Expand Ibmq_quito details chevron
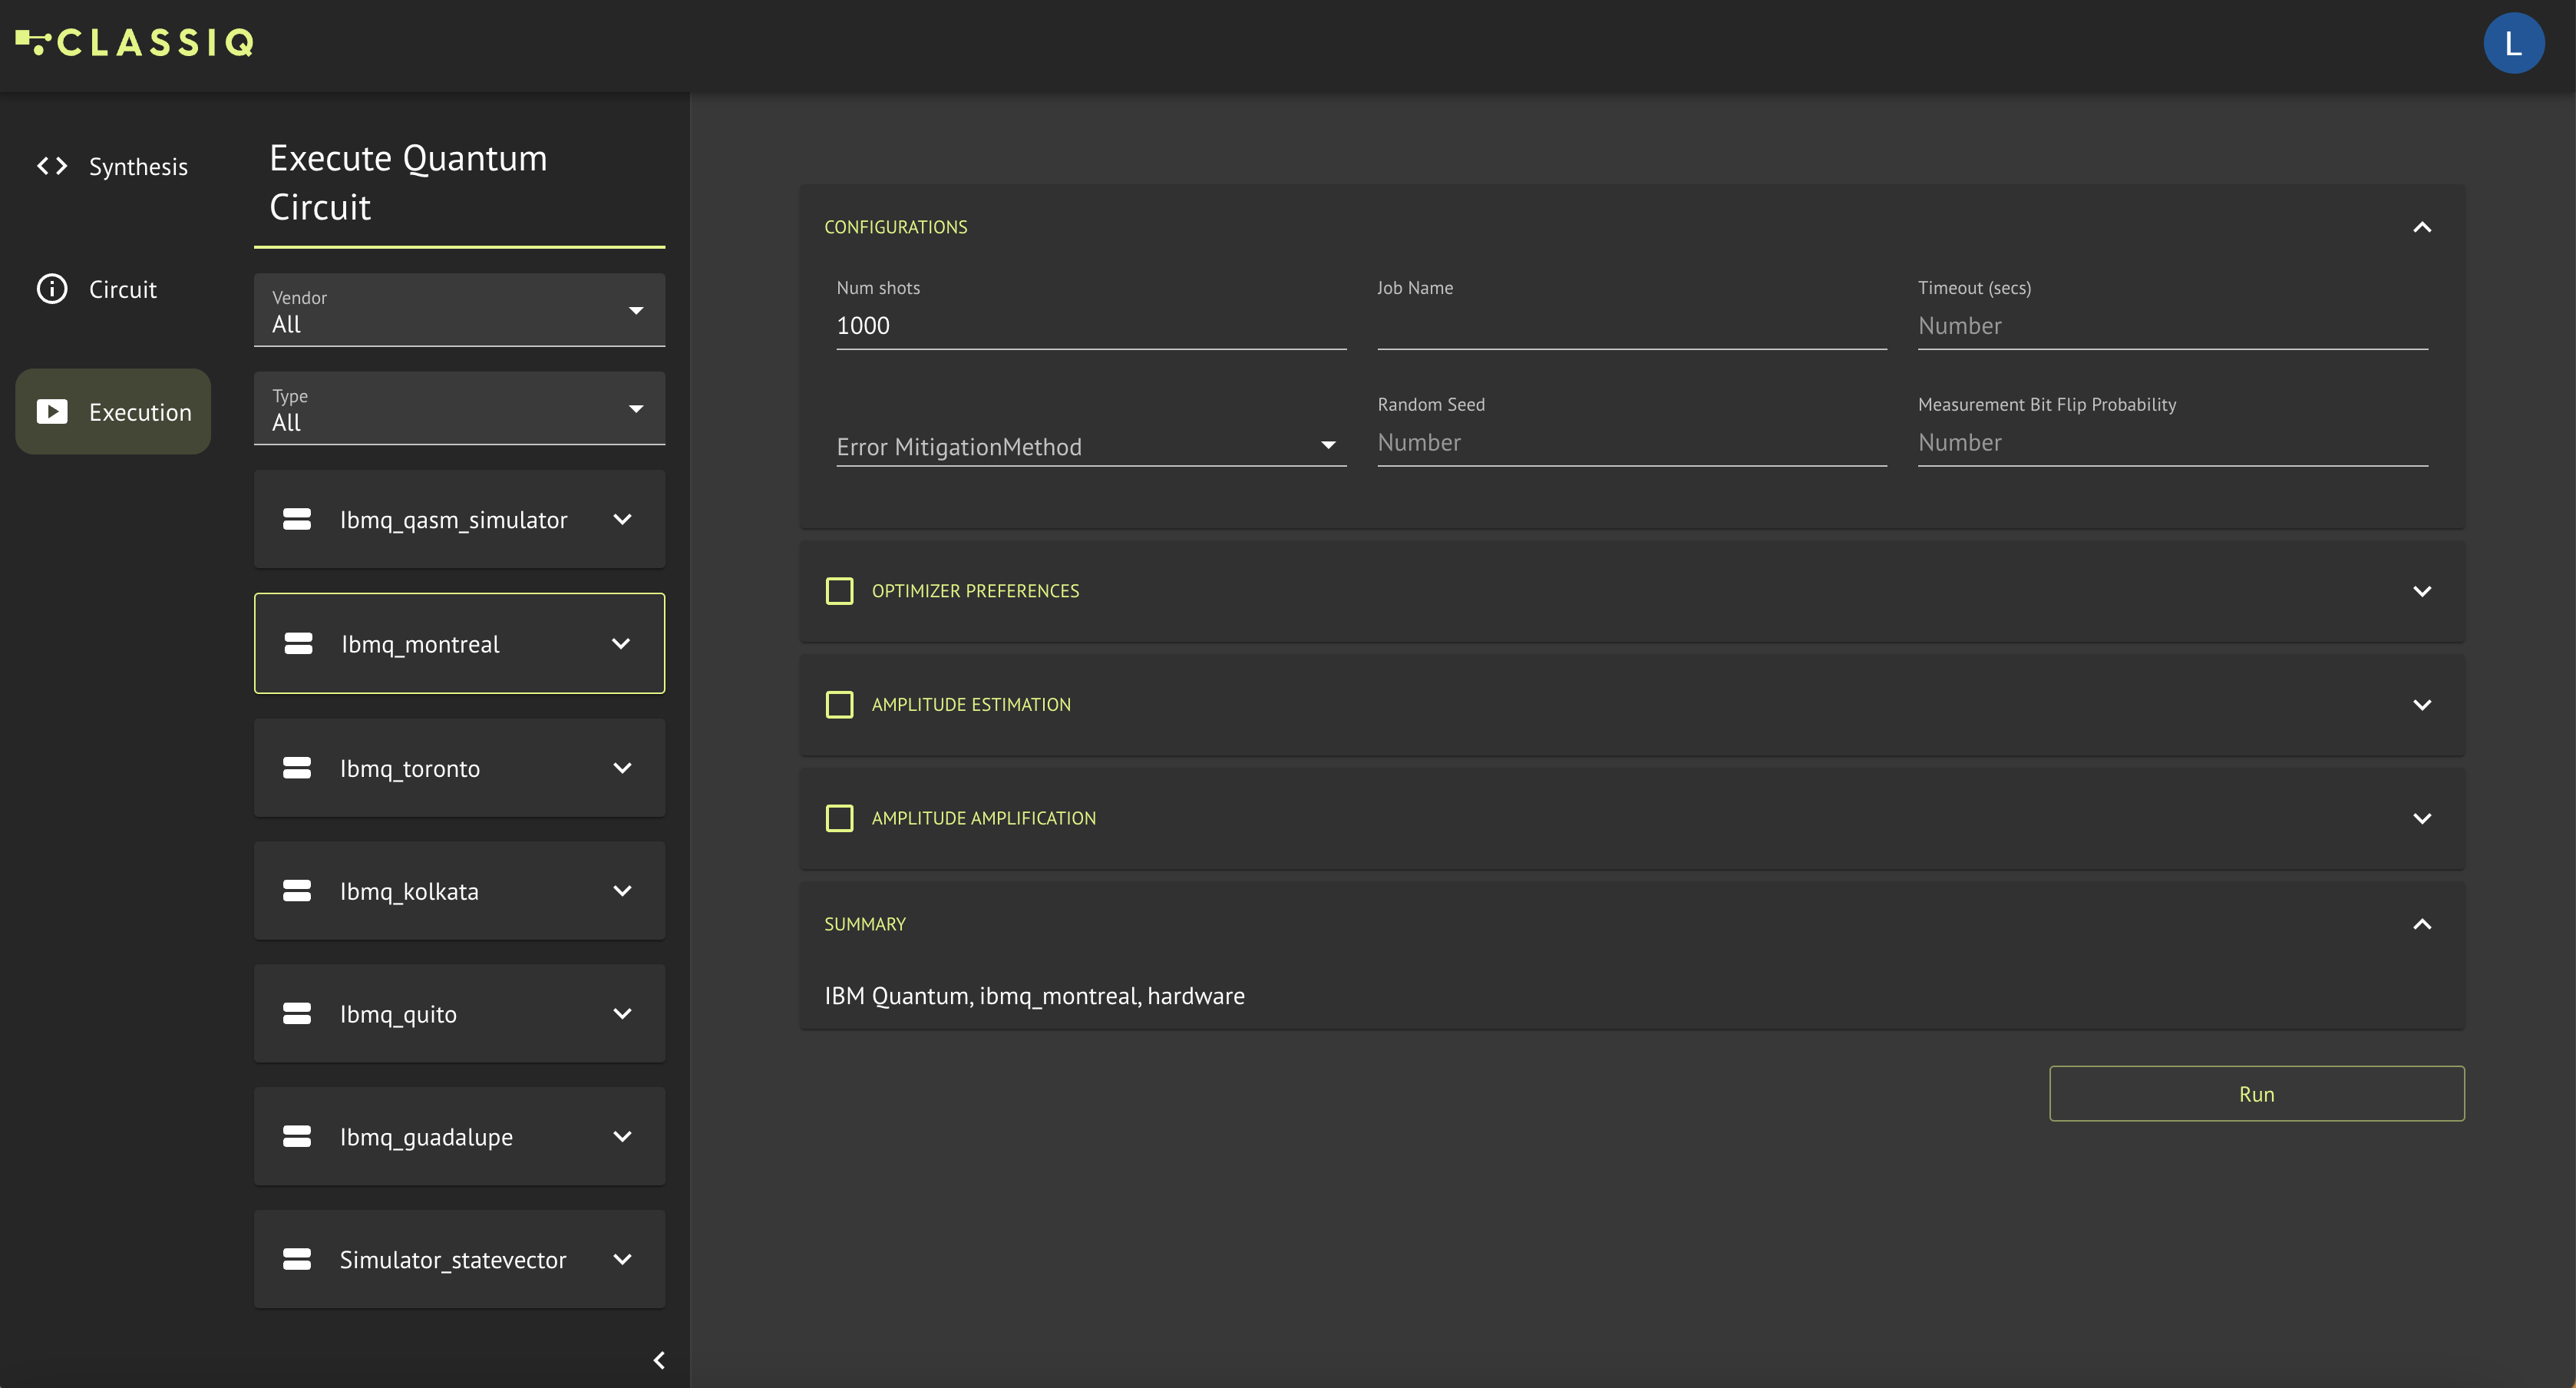 (x=622, y=1013)
